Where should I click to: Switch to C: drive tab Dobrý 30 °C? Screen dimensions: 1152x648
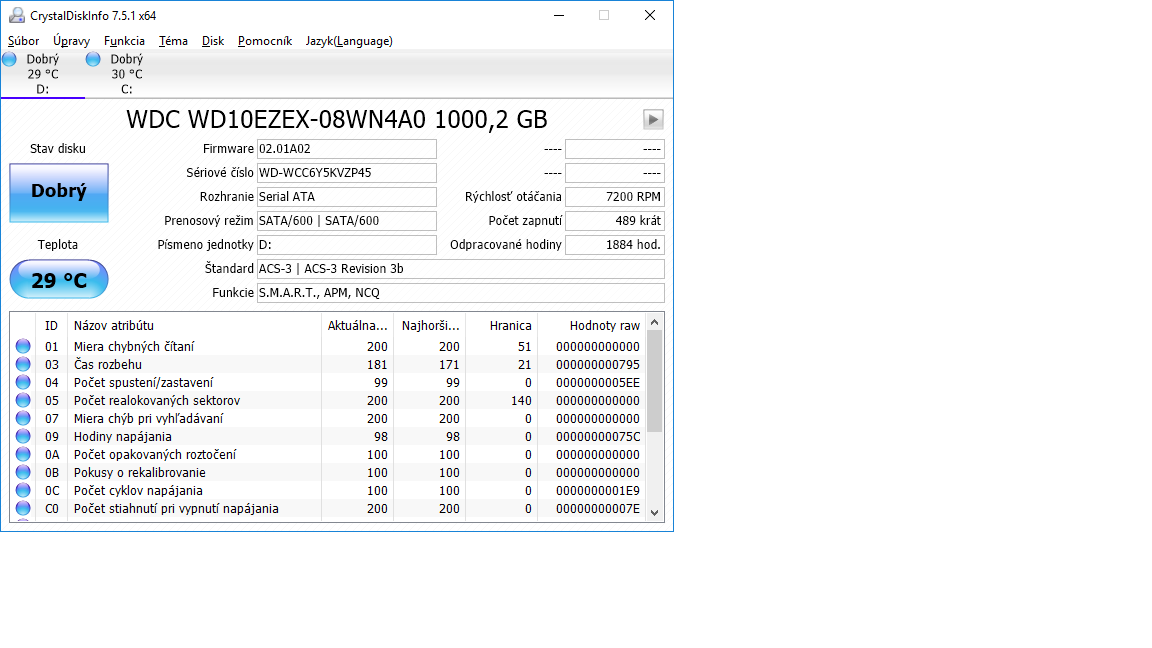point(126,73)
